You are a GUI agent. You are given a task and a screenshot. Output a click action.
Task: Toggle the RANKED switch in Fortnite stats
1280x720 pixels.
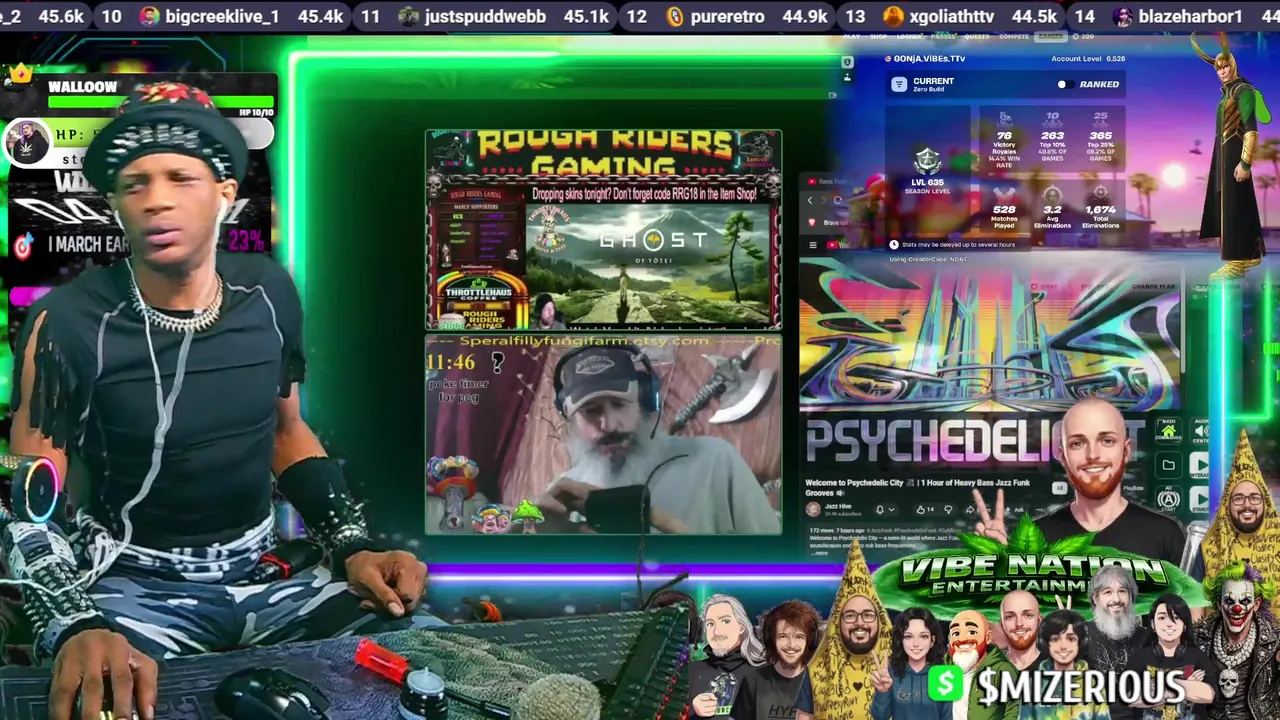click(x=1066, y=84)
